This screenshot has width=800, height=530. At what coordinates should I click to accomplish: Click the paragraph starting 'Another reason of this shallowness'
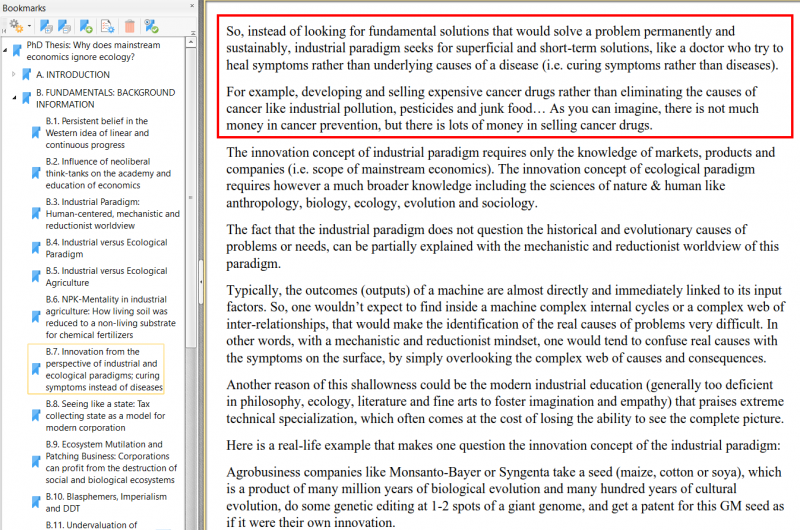[x=505, y=401]
